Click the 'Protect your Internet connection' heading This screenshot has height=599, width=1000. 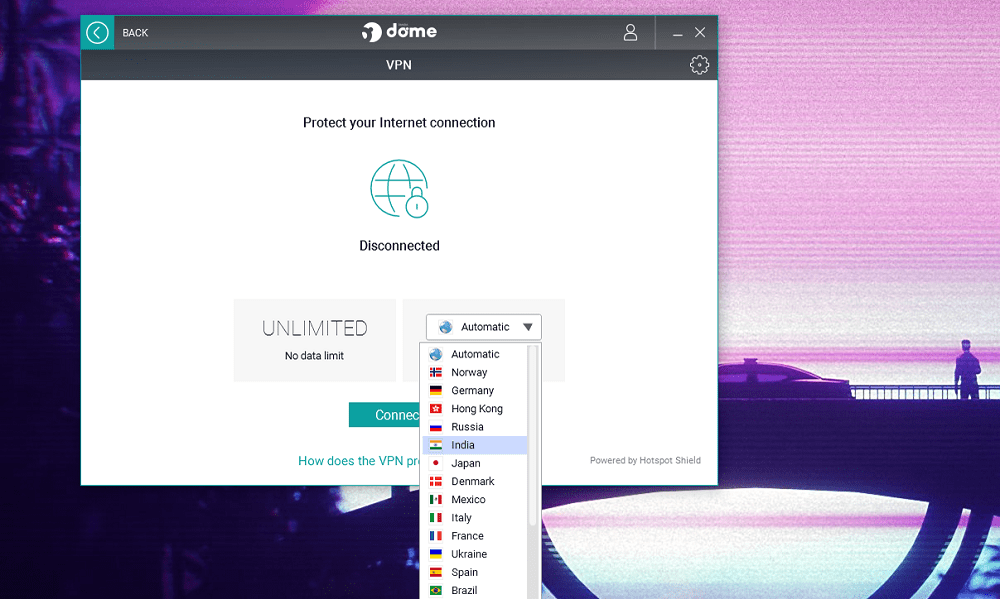point(399,122)
